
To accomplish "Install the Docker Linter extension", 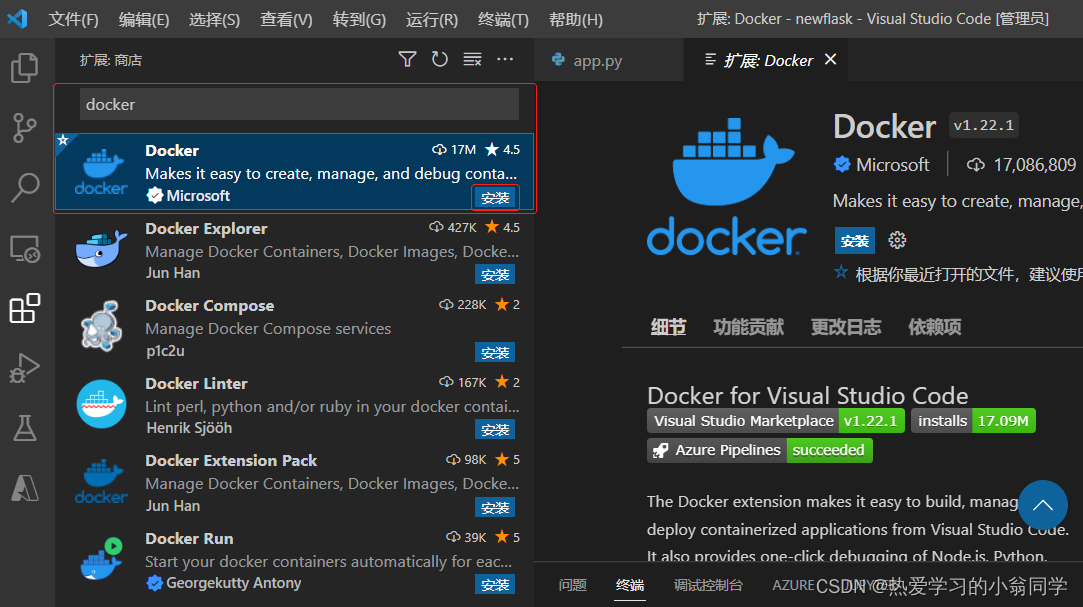I will click(x=495, y=430).
